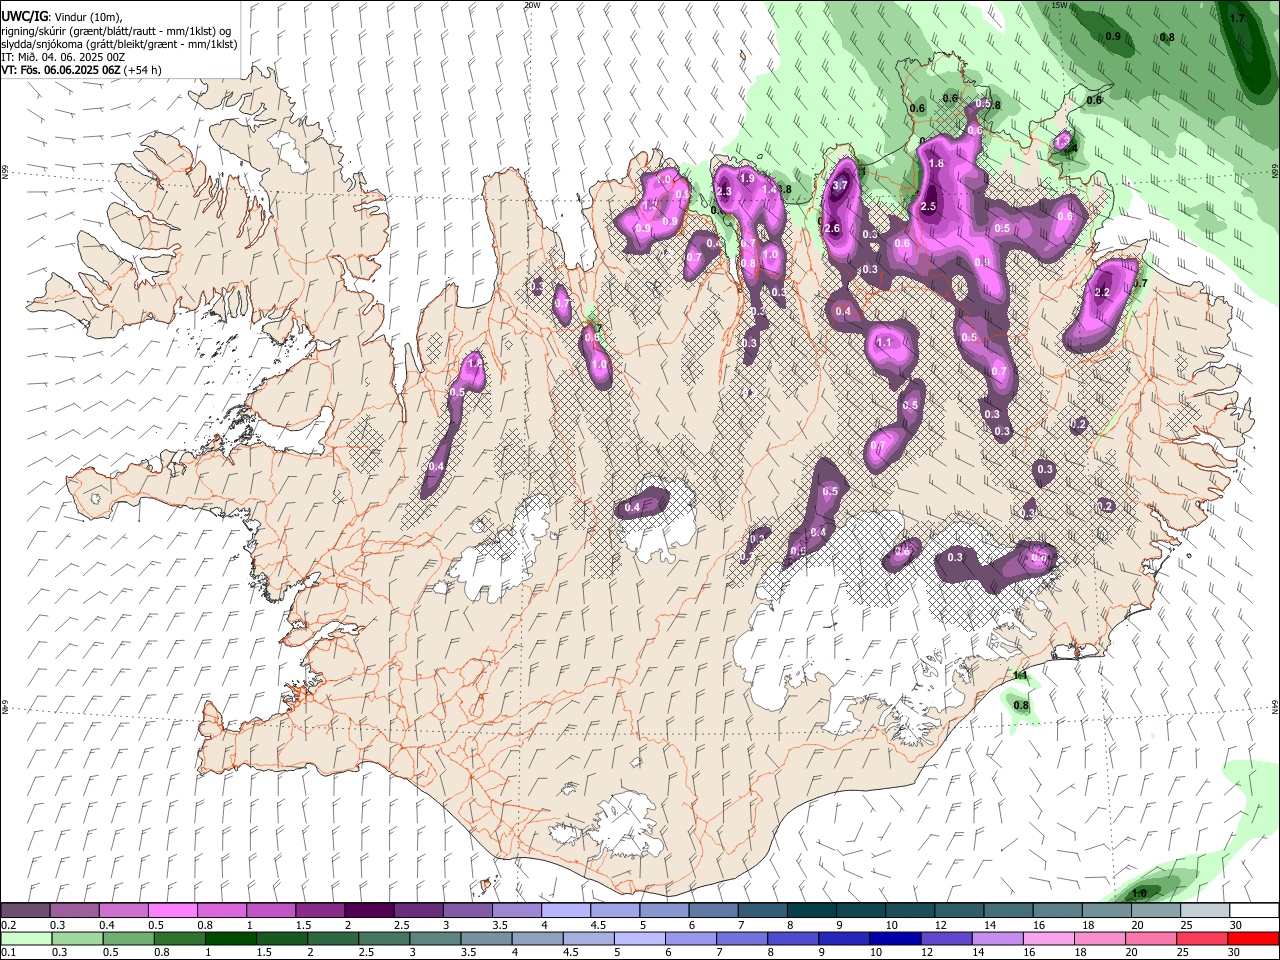The height and width of the screenshot is (960, 1280).
Task: Click the 64N latitude label on the right edge
Action: 1275,706
